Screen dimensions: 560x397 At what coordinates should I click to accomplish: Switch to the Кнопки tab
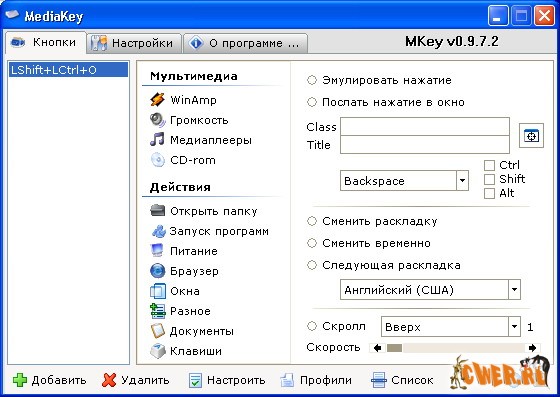click(46, 42)
